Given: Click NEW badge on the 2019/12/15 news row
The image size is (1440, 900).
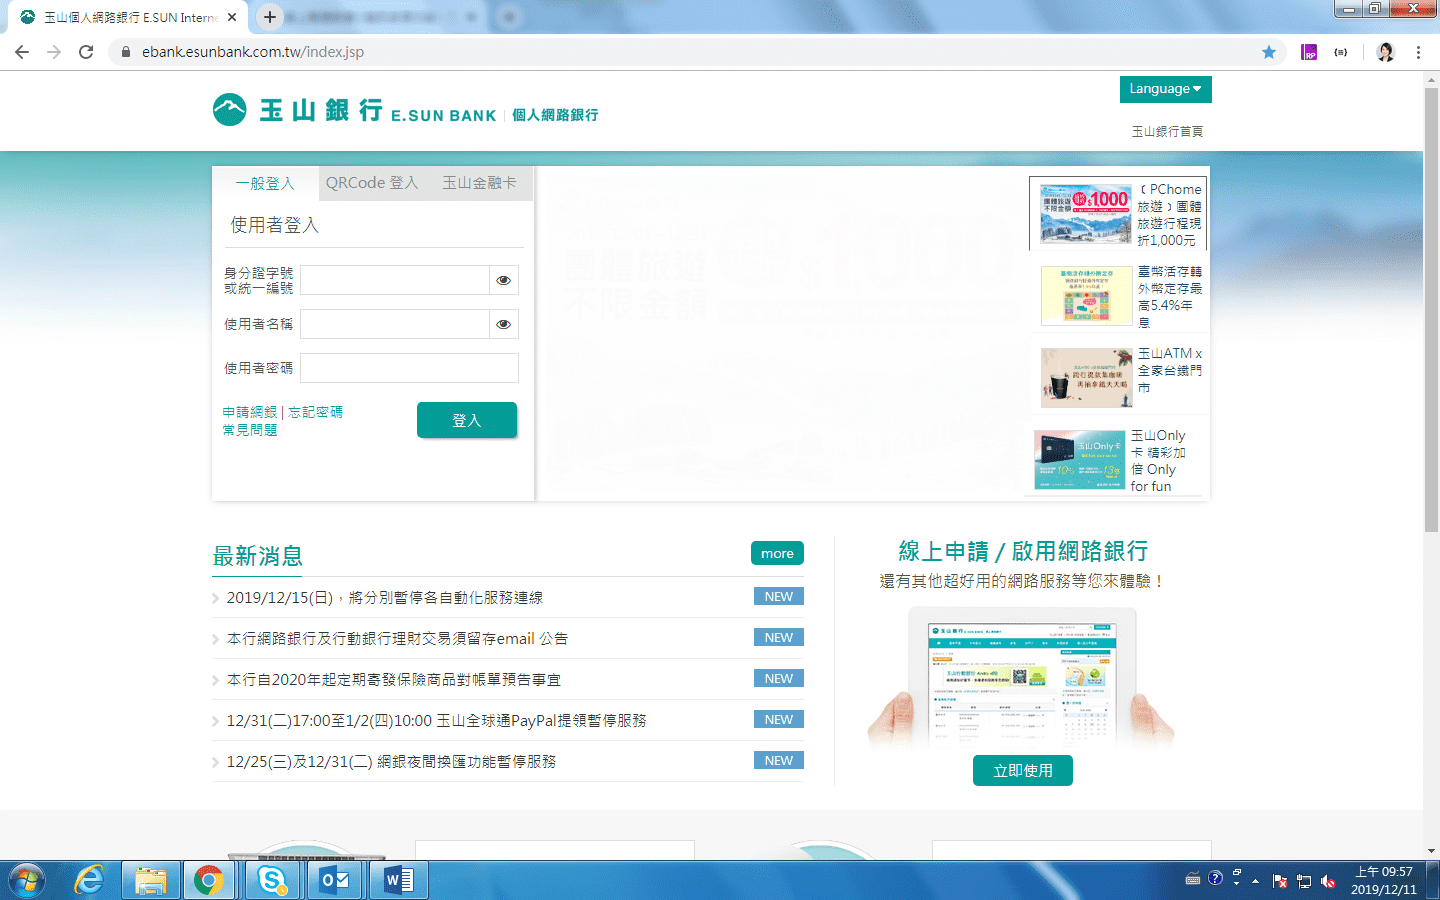Looking at the screenshot, I should pyautogui.click(x=779, y=597).
